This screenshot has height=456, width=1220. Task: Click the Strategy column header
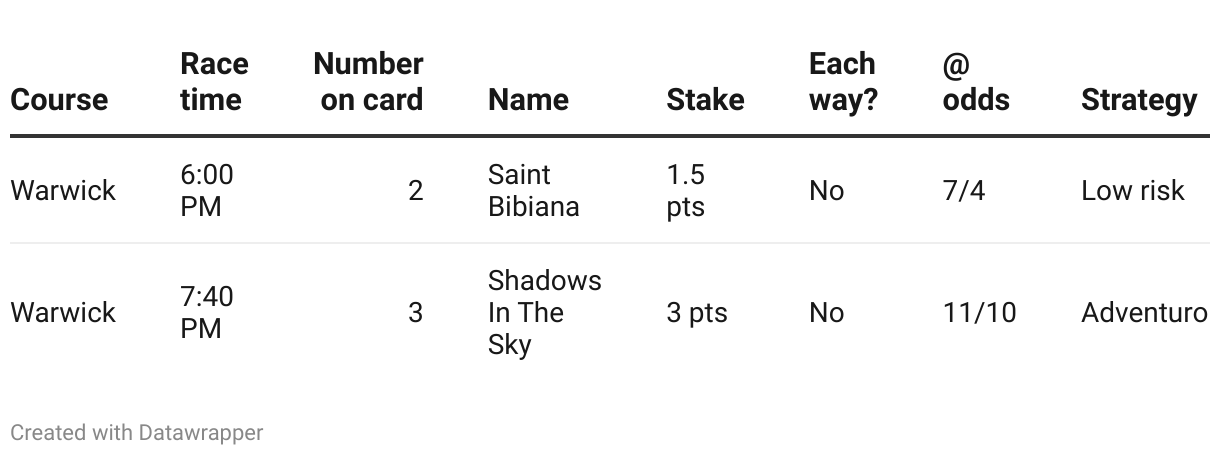point(1138,100)
